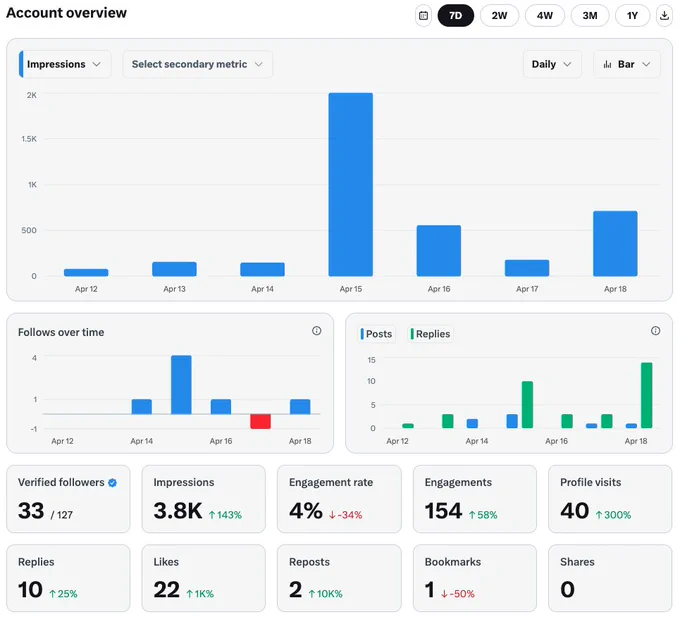This screenshot has width=680, height=617.
Task: Click the Apr 14 impressions bar
Action: click(x=262, y=269)
